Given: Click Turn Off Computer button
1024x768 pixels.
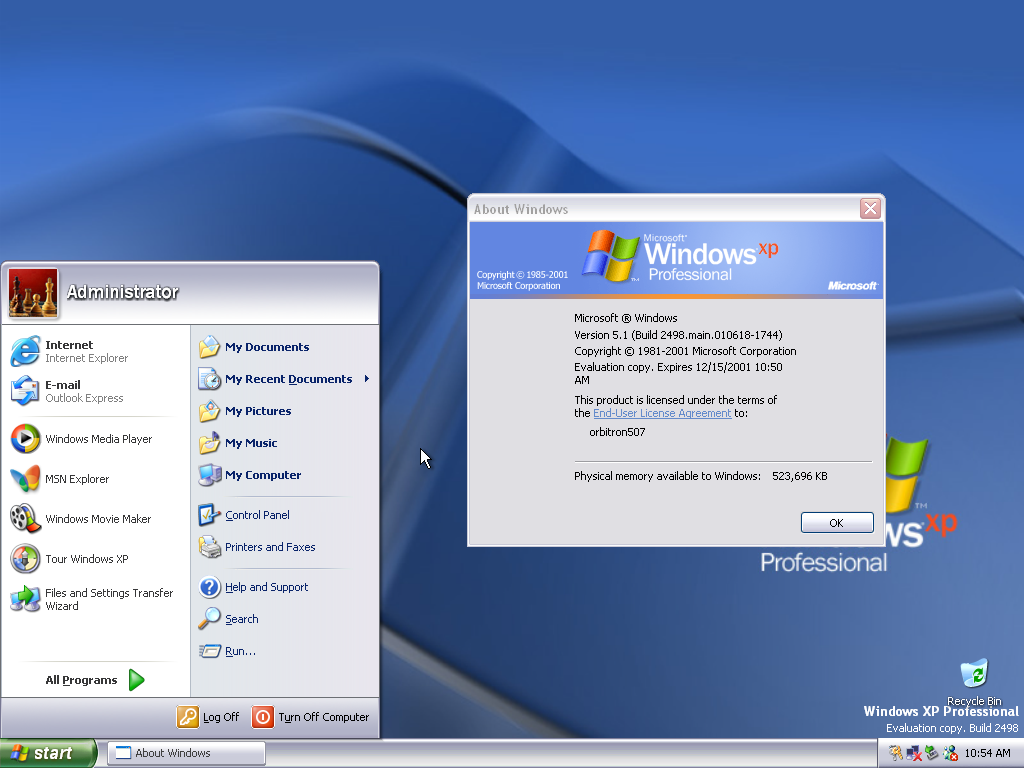Looking at the screenshot, I should (311, 716).
